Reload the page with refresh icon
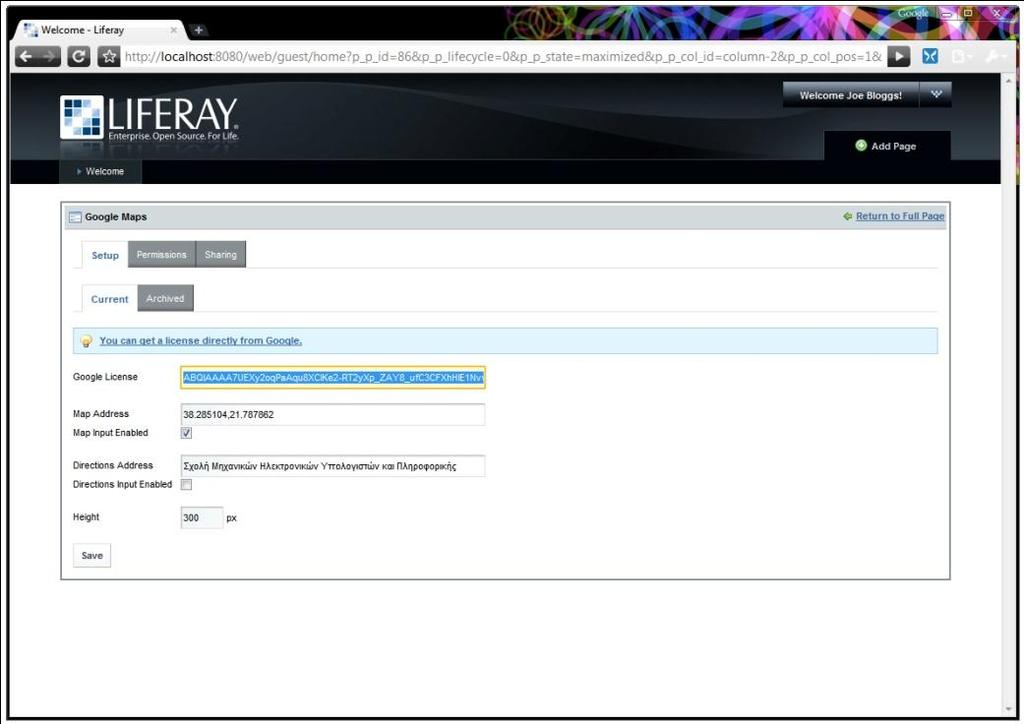Image resolution: width=1024 pixels, height=724 pixels. click(78, 57)
